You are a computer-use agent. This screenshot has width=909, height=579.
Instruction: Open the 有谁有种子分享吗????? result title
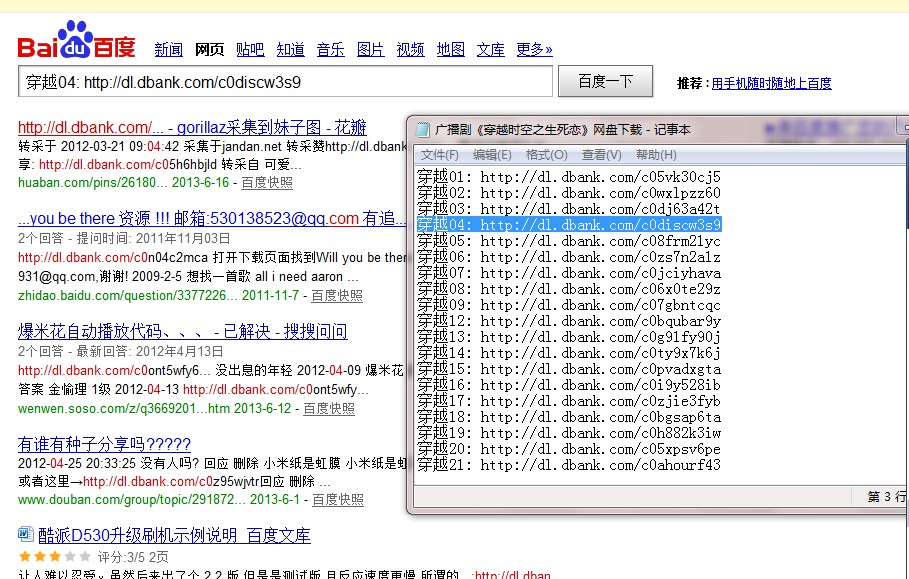click(104, 444)
